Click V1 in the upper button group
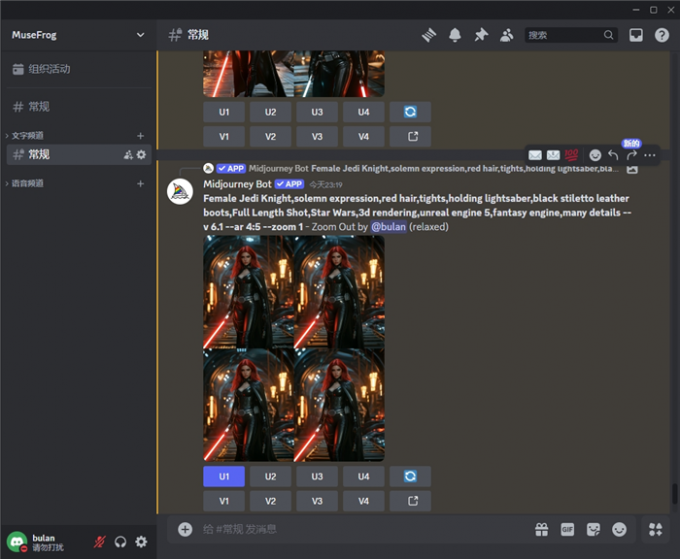Image resolution: width=680 pixels, height=559 pixels. coord(224,137)
